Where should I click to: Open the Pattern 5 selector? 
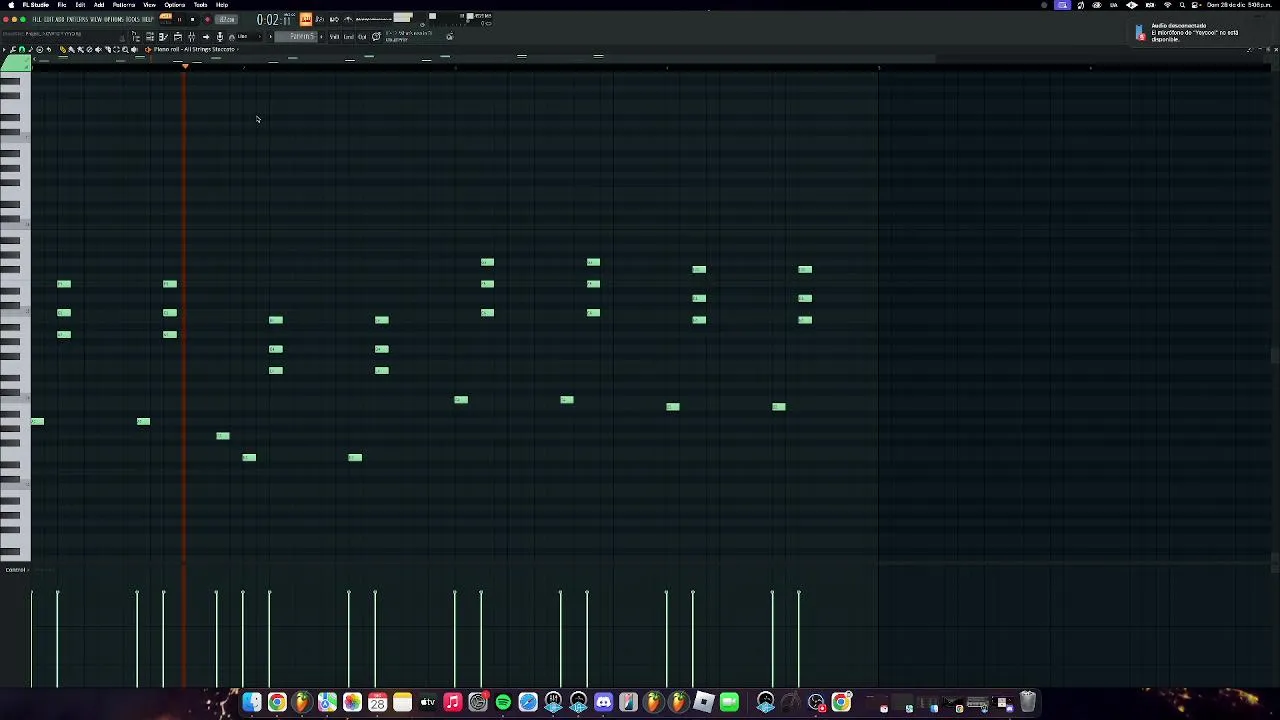pyautogui.click(x=295, y=36)
